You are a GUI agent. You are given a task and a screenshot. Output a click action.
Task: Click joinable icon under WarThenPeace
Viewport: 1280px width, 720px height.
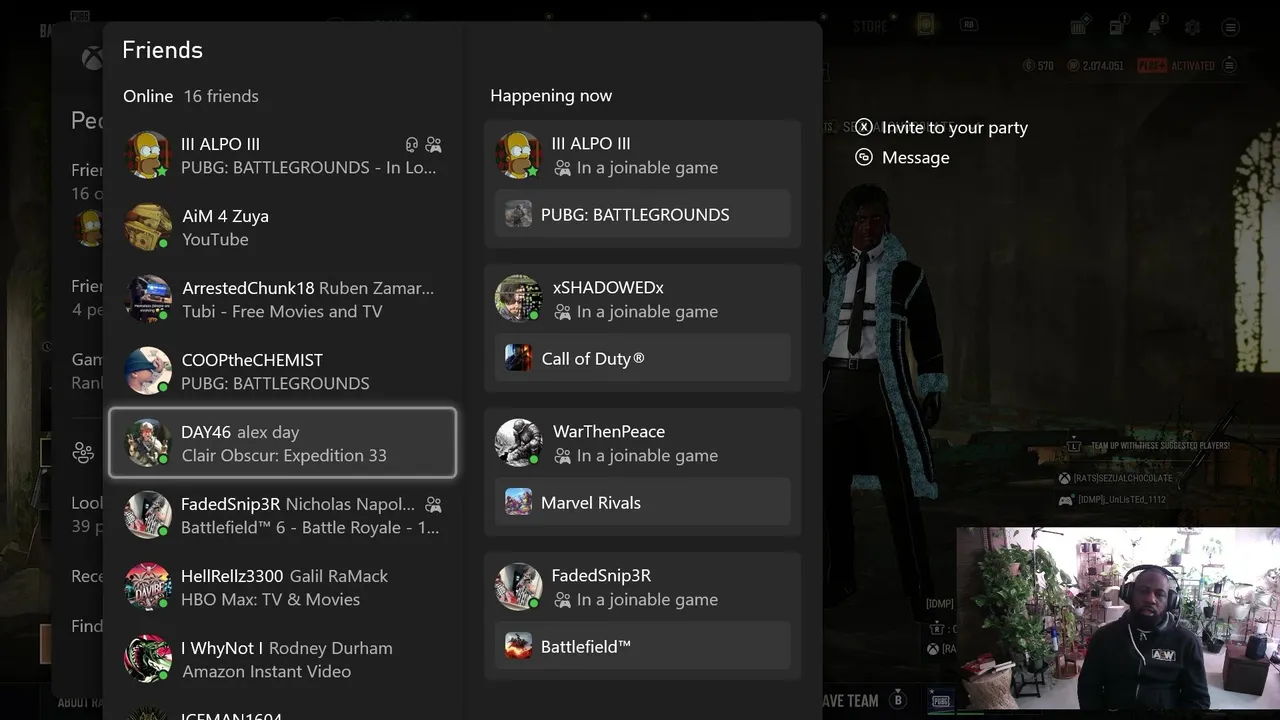[x=562, y=456]
